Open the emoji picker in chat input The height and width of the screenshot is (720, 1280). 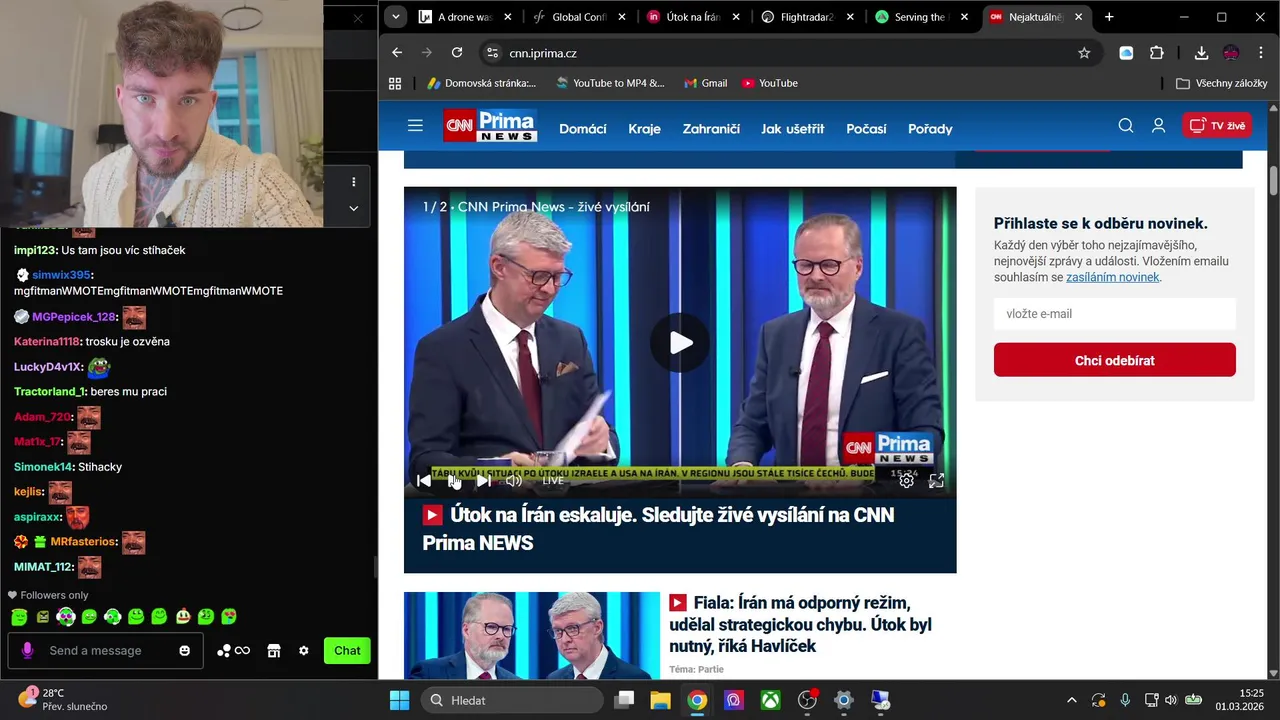184,651
